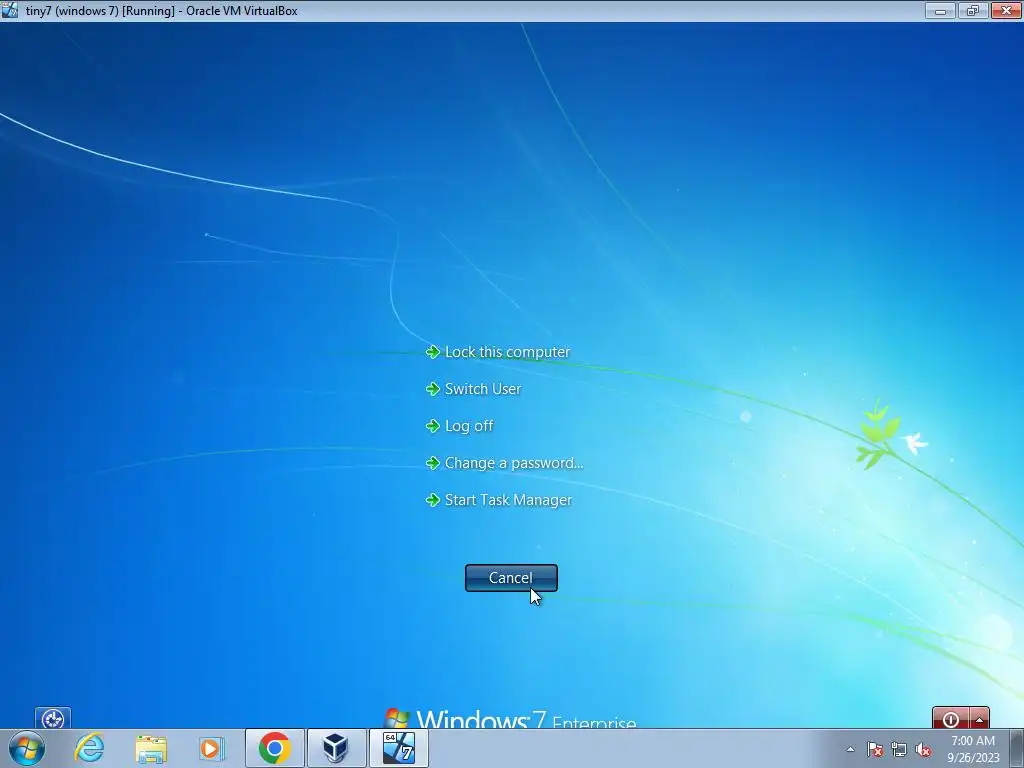This screenshot has height=768, width=1024.
Task: Open the Windows Start orb
Action: coord(27,748)
